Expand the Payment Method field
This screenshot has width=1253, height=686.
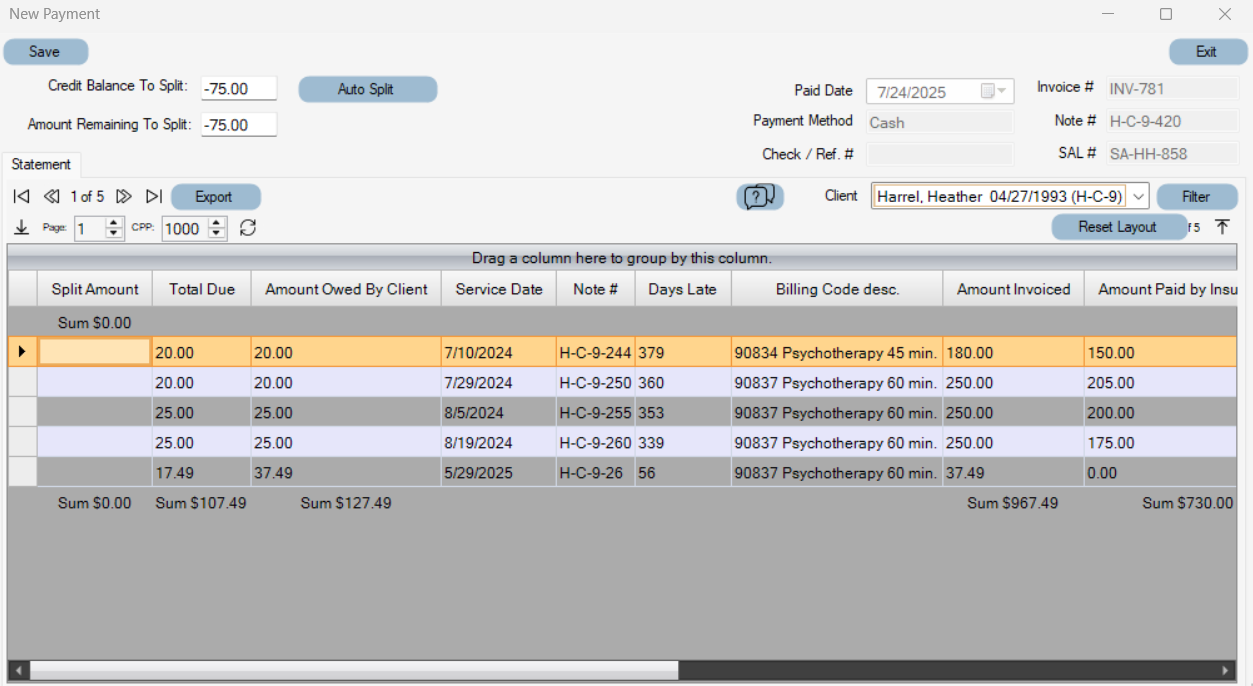click(x=939, y=121)
